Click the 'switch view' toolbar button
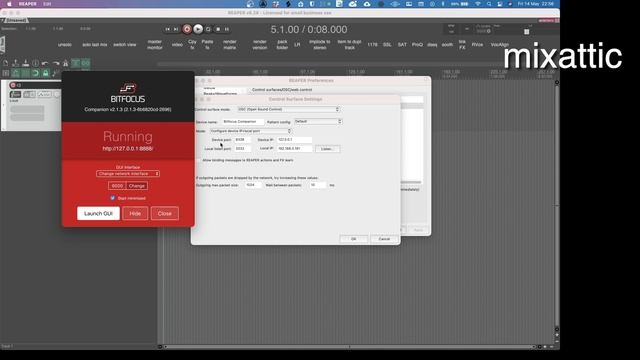 [x=124, y=44]
